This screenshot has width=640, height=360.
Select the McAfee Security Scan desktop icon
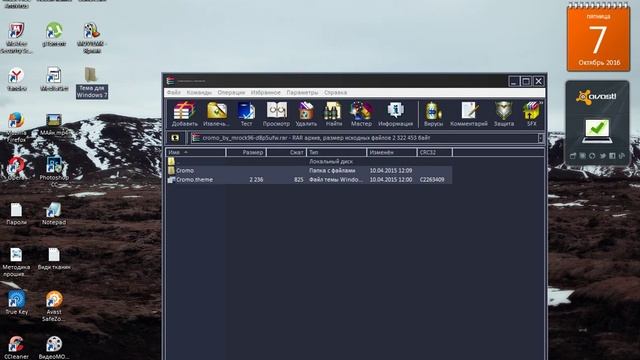pyautogui.click(x=16, y=38)
